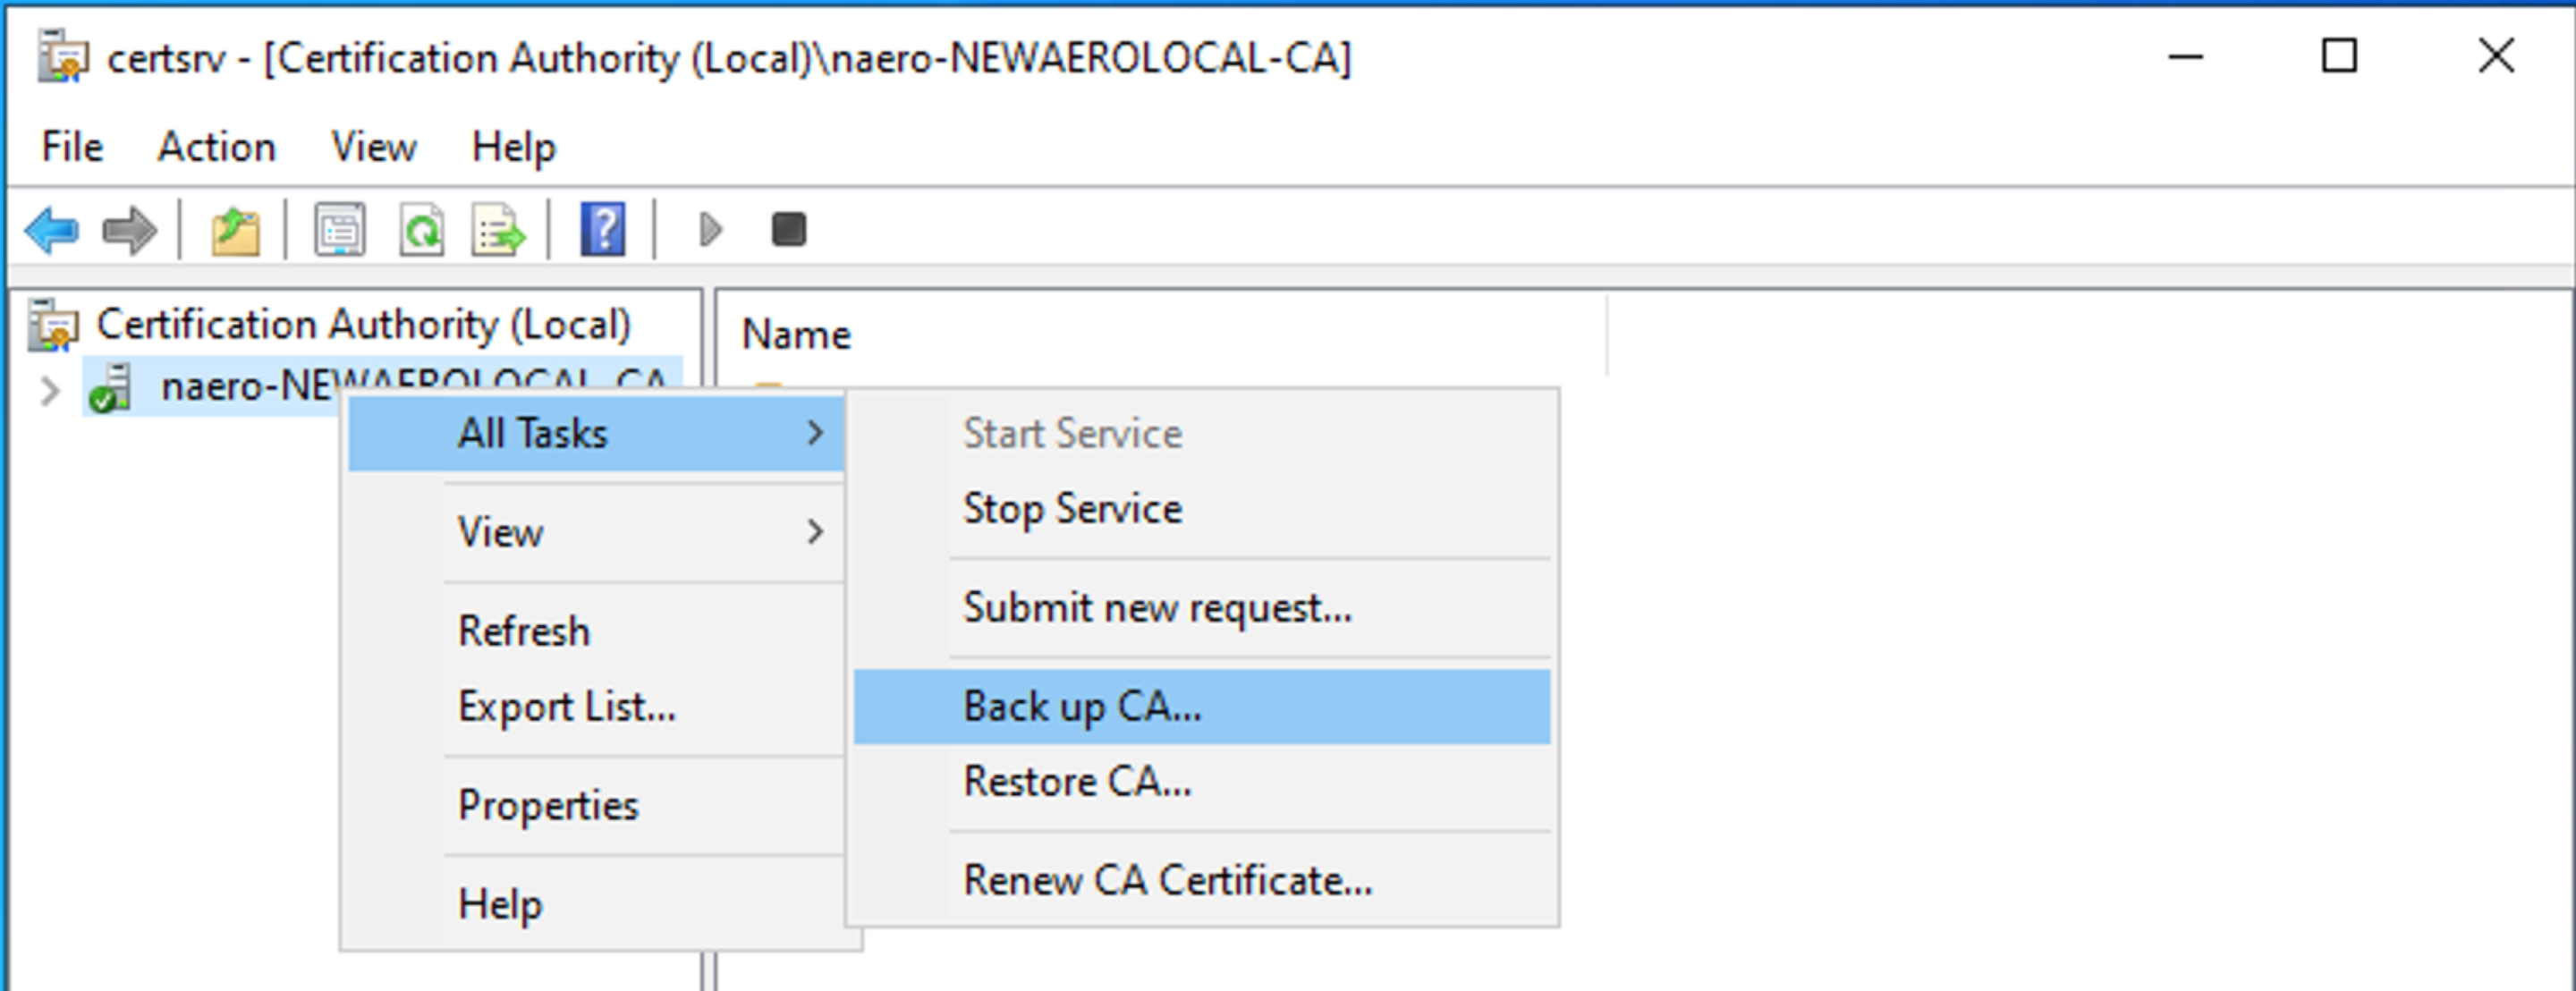Click the Name column header
This screenshot has height=991, width=2576.
(797, 334)
